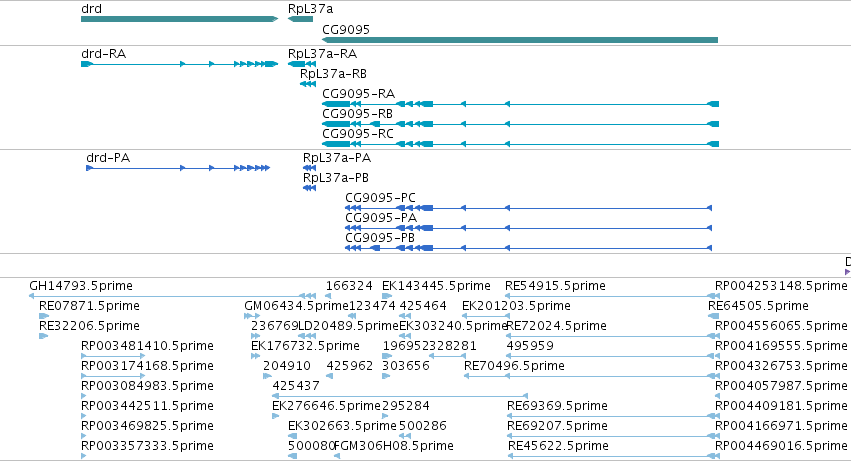Click the RE32206.5prime EST label

89,326
